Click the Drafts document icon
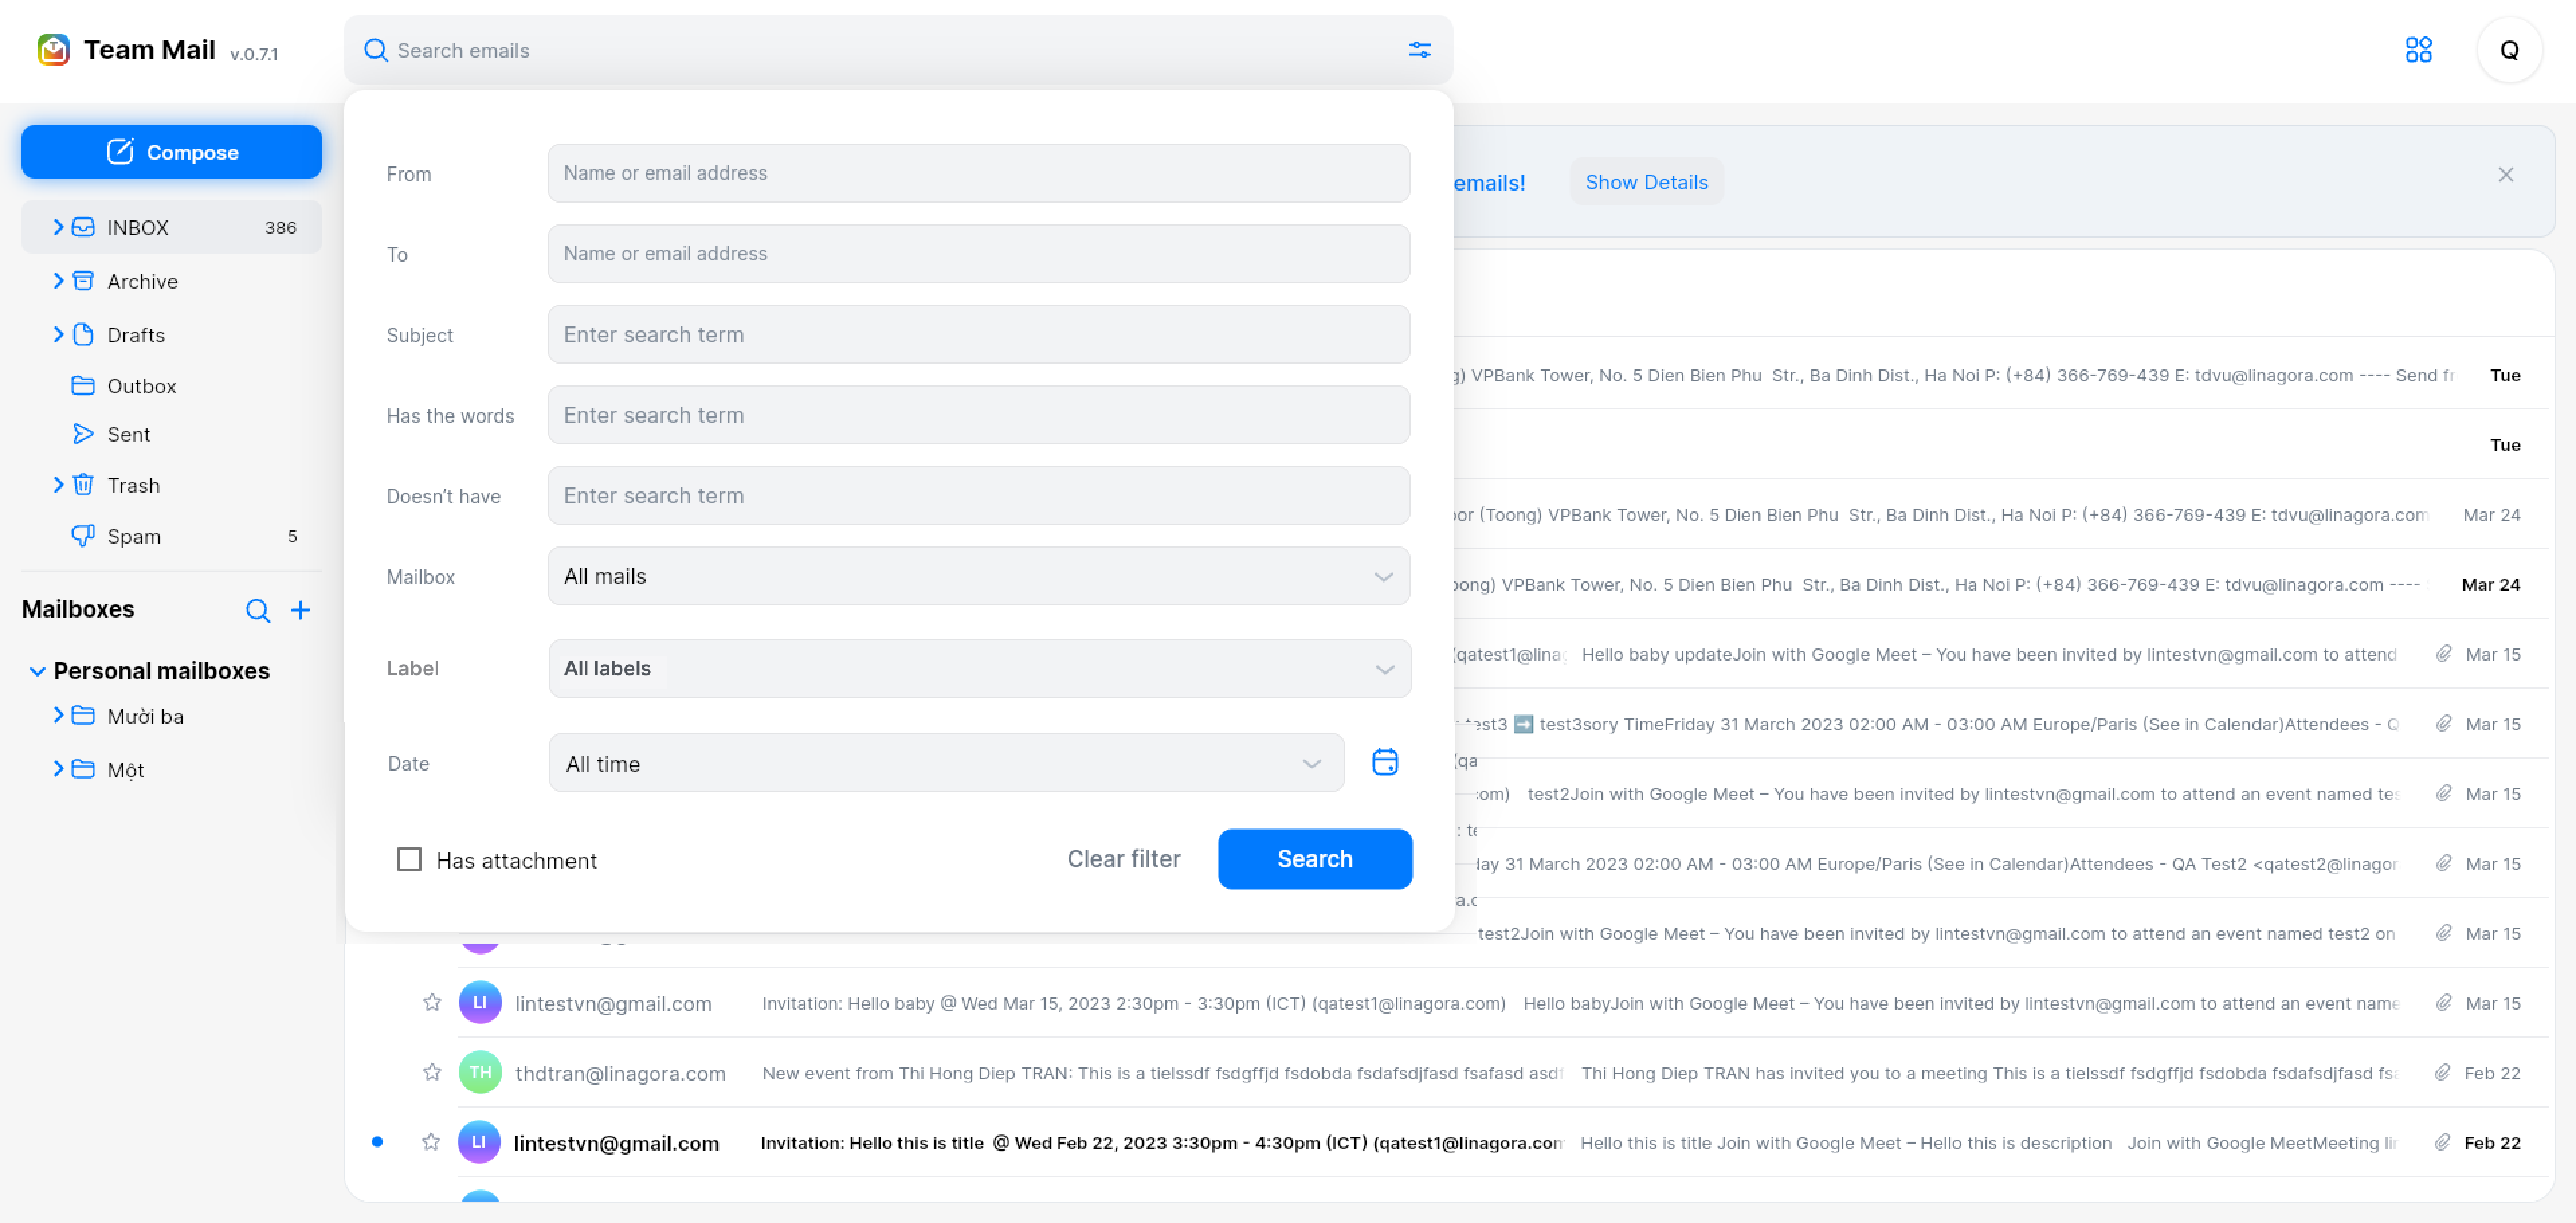This screenshot has height=1223, width=2576. pyautogui.click(x=83, y=335)
